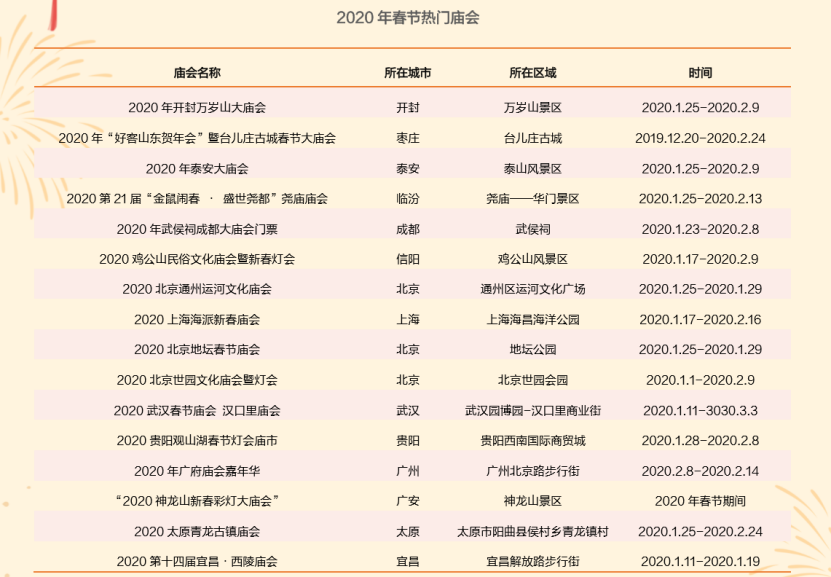This screenshot has width=831, height=577.
Task: Open the "2020年开封万岁山大庙会" entry
Action: click(197, 107)
